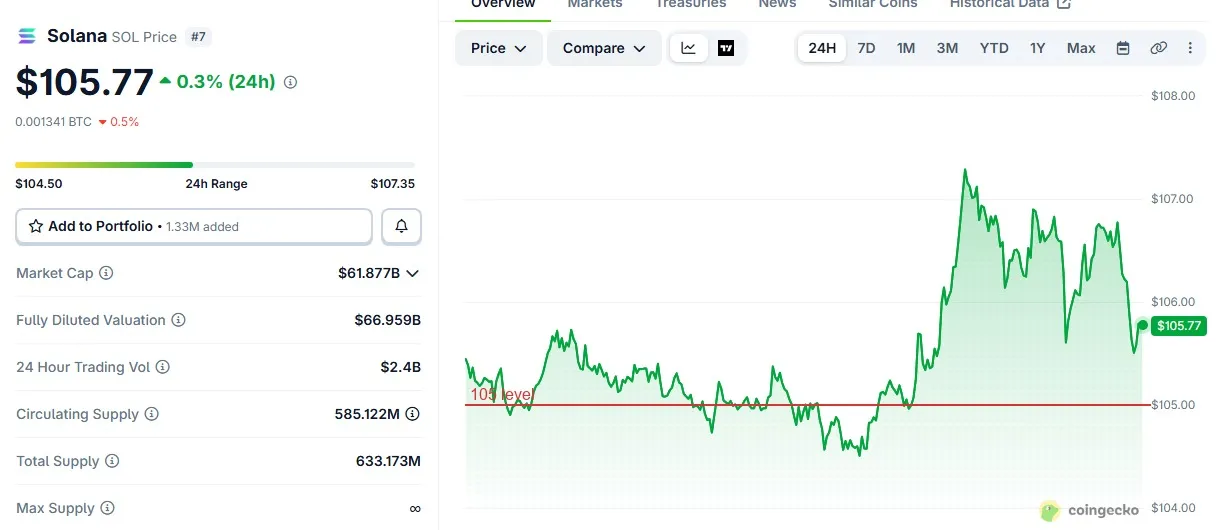This screenshot has height=530, width=1220.
Task: Click the Add to Portfolio button
Action: pos(194,227)
